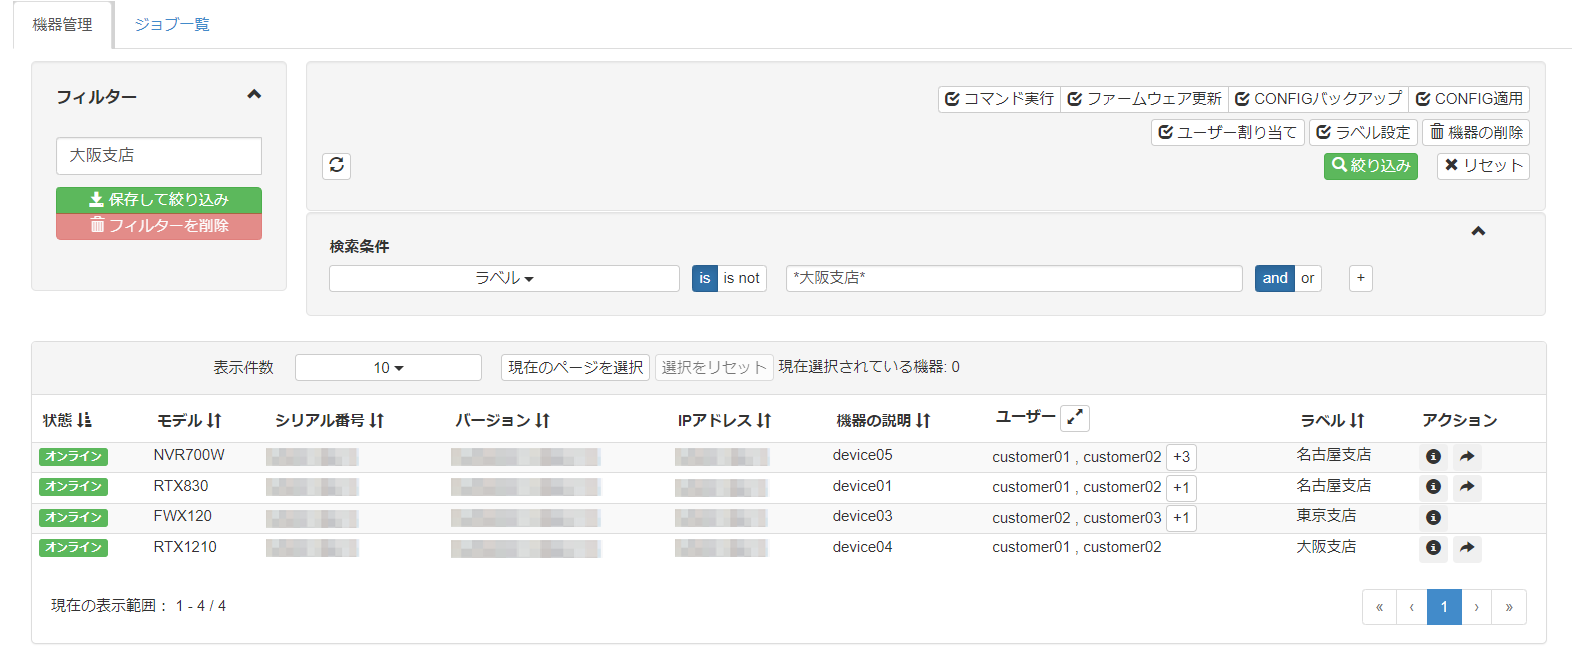Screen dimensions: 1576x668
Task: Add a search condition with plus
Action: (x=1361, y=278)
